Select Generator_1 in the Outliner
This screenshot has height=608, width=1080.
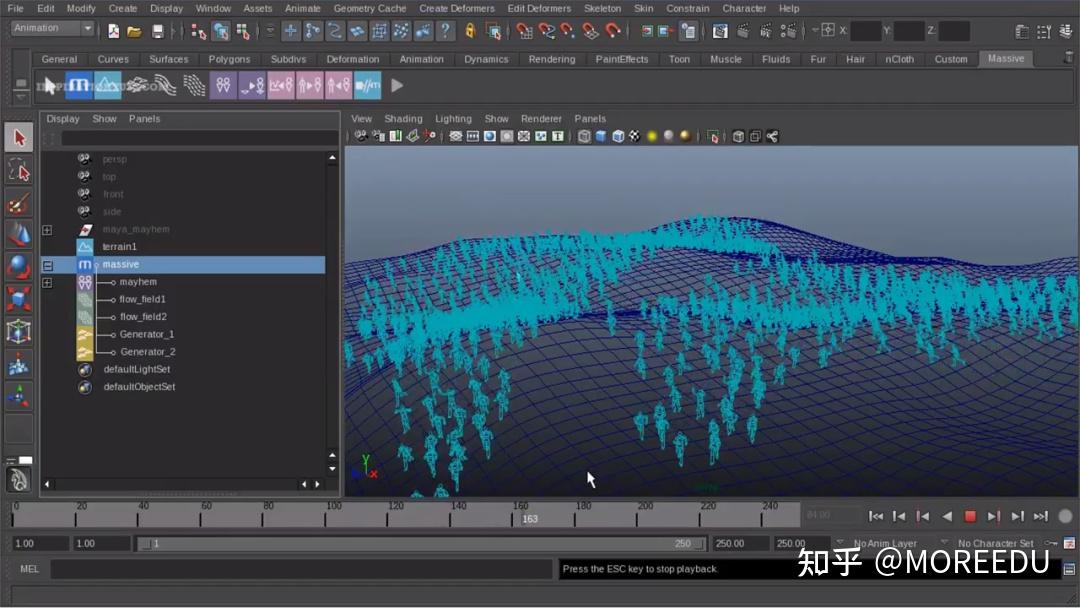coord(147,334)
